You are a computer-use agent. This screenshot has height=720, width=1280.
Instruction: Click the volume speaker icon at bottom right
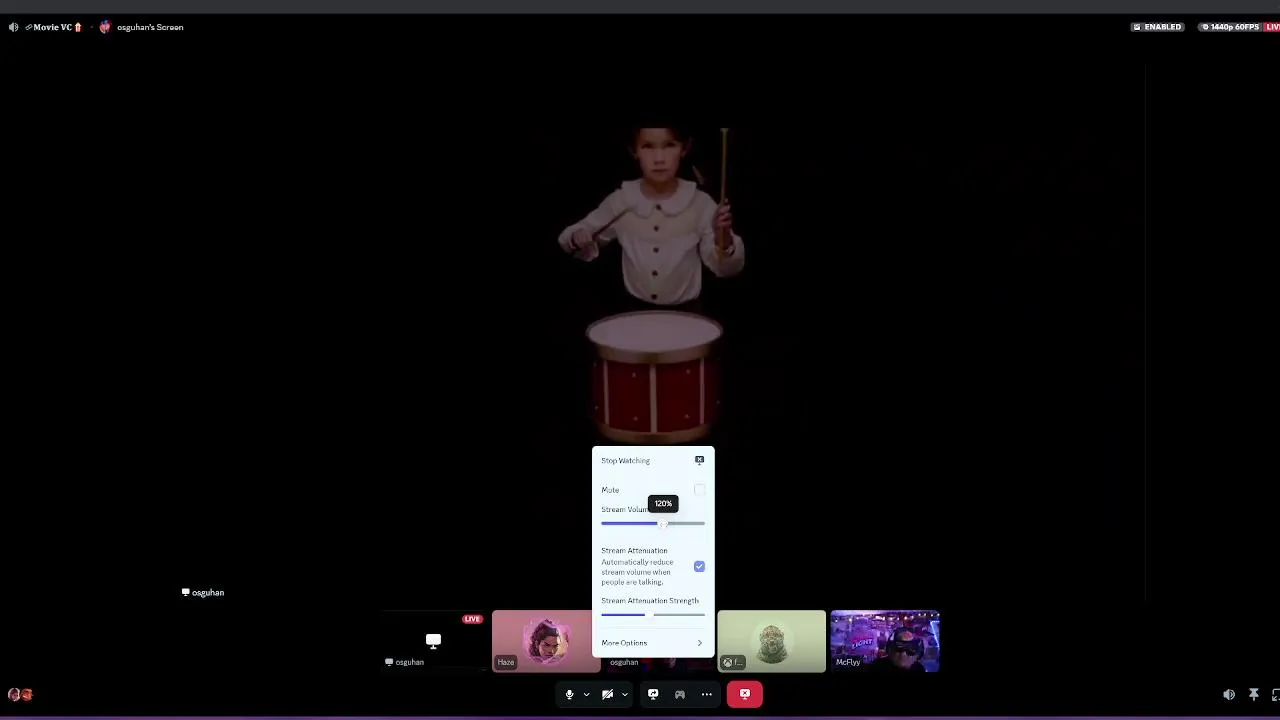(x=1229, y=695)
